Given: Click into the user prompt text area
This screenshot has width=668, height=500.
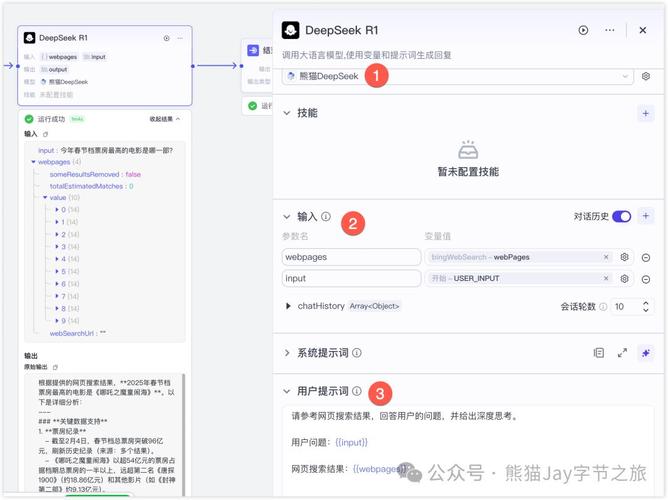Looking at the screenshot, I should [468, 450].
